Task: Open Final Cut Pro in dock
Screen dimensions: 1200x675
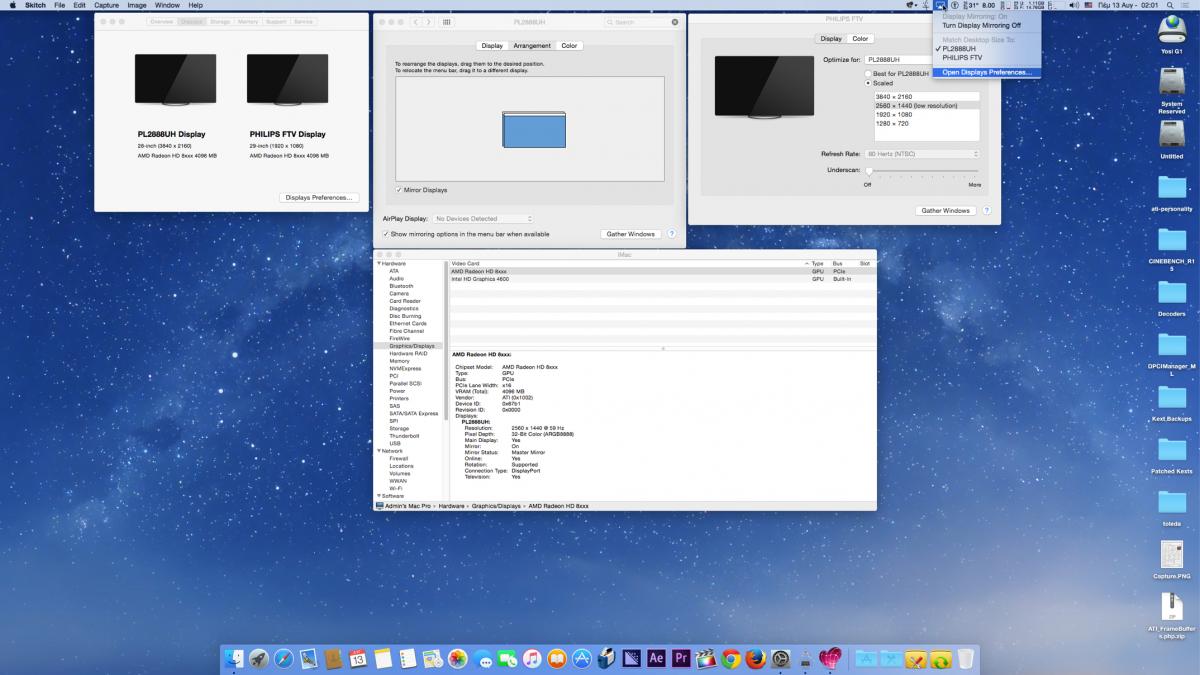Action: (x=706, y=659)
